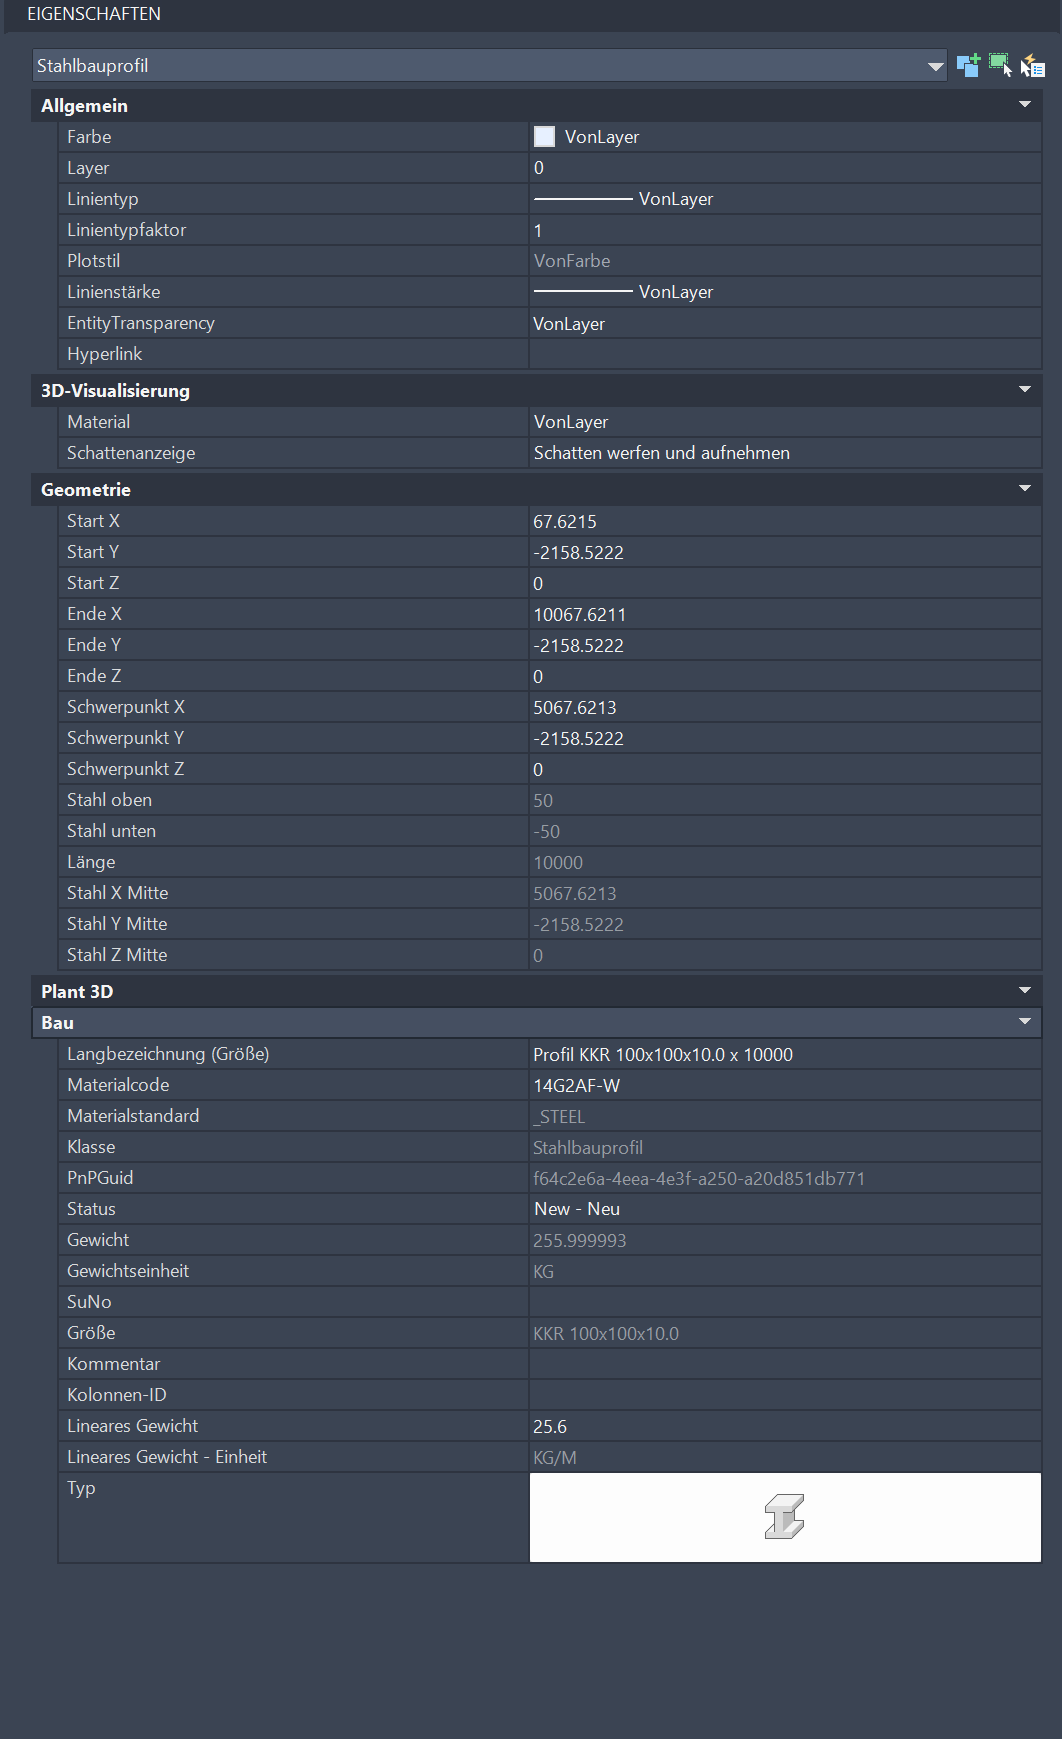Open the Stahlbauprofil object type dropdown
The image size is (1062, 1739).
tap(935, 66)
